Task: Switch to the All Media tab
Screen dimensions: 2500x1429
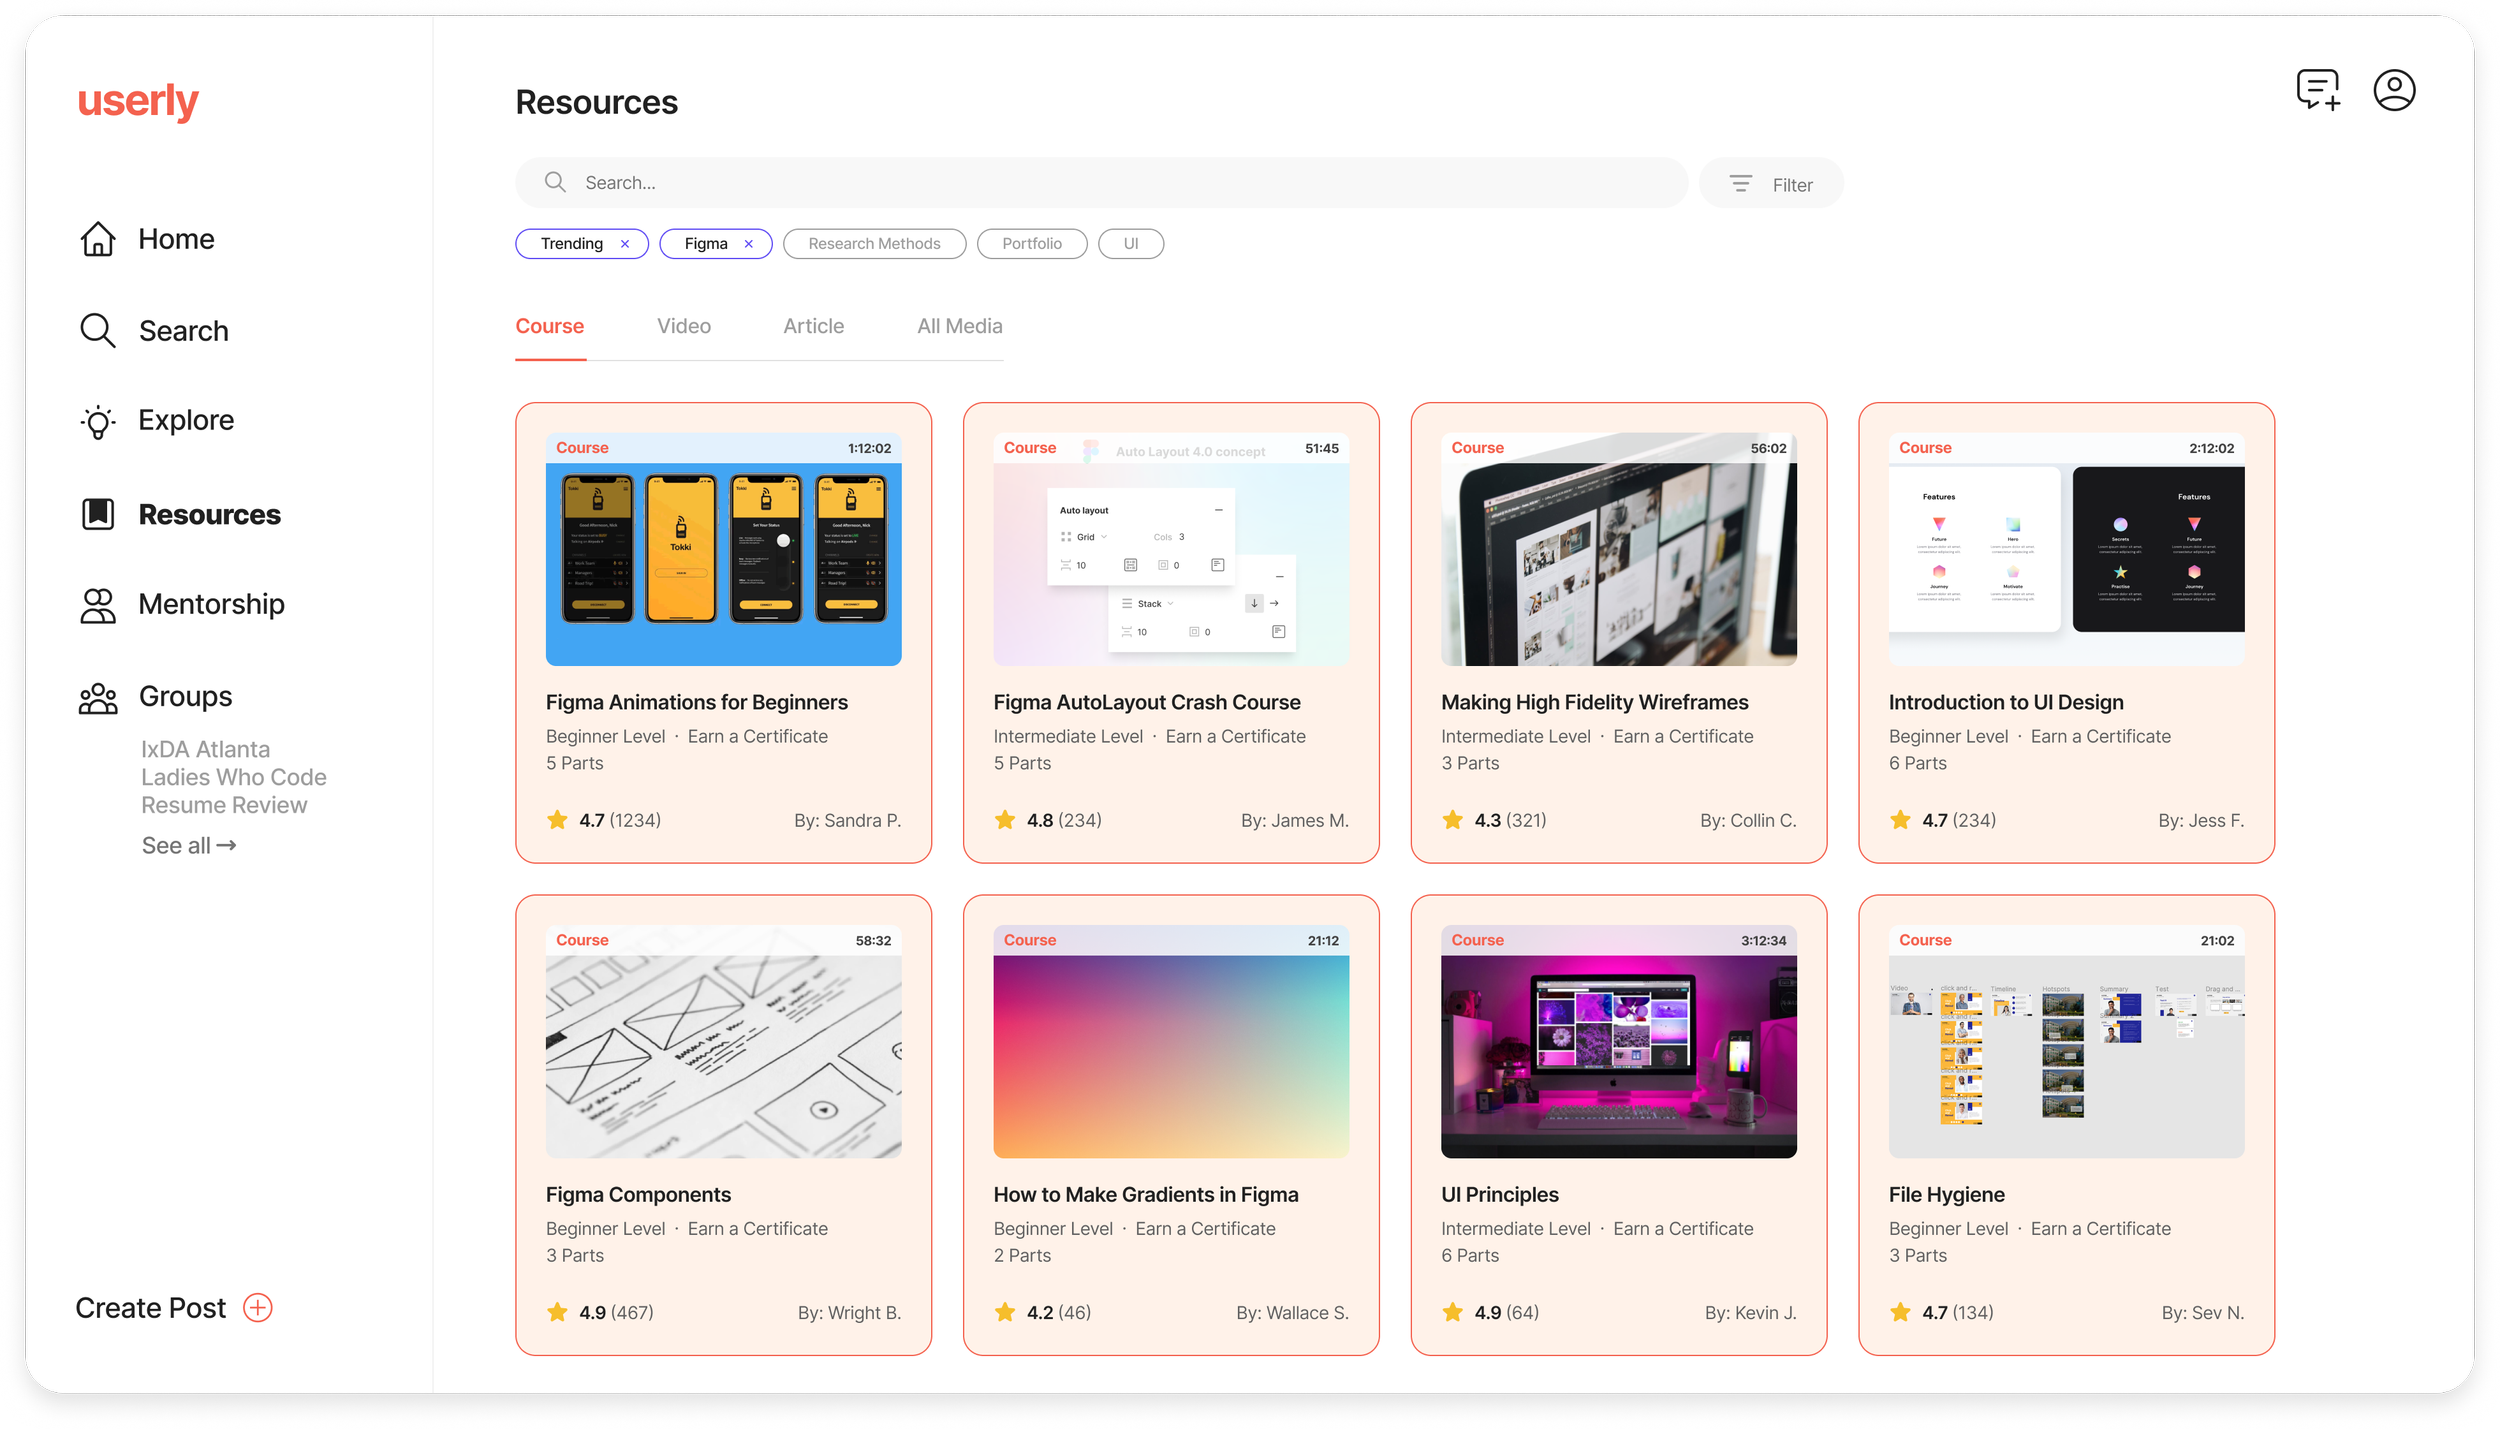Action: (x=959, y=326)
